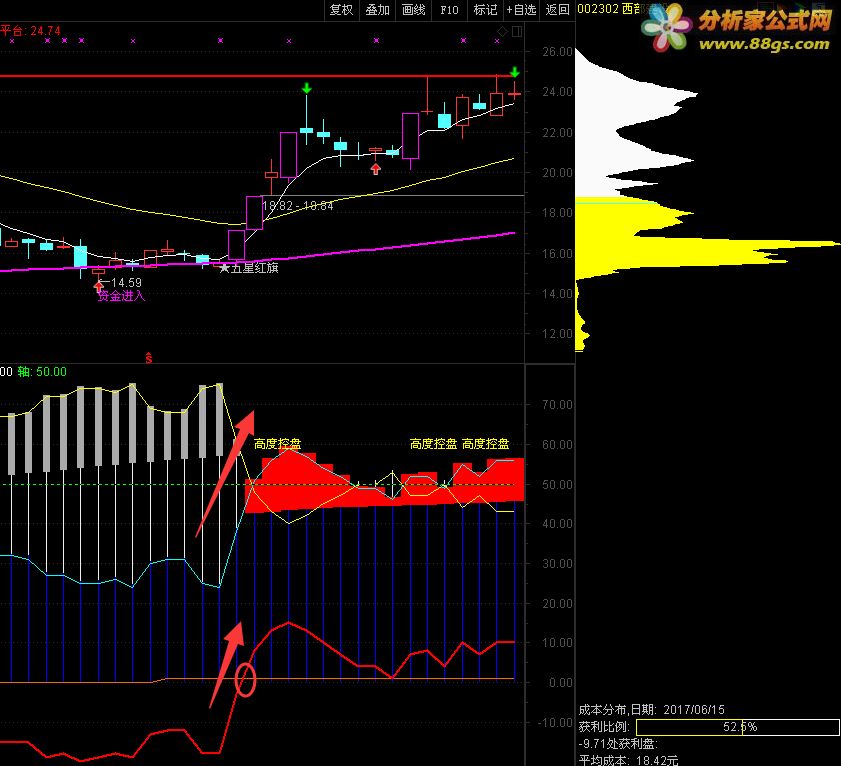Click the red S marker at chart bottom
The image size is (841, 766).
pyautogui.click(x=149, y=358)
